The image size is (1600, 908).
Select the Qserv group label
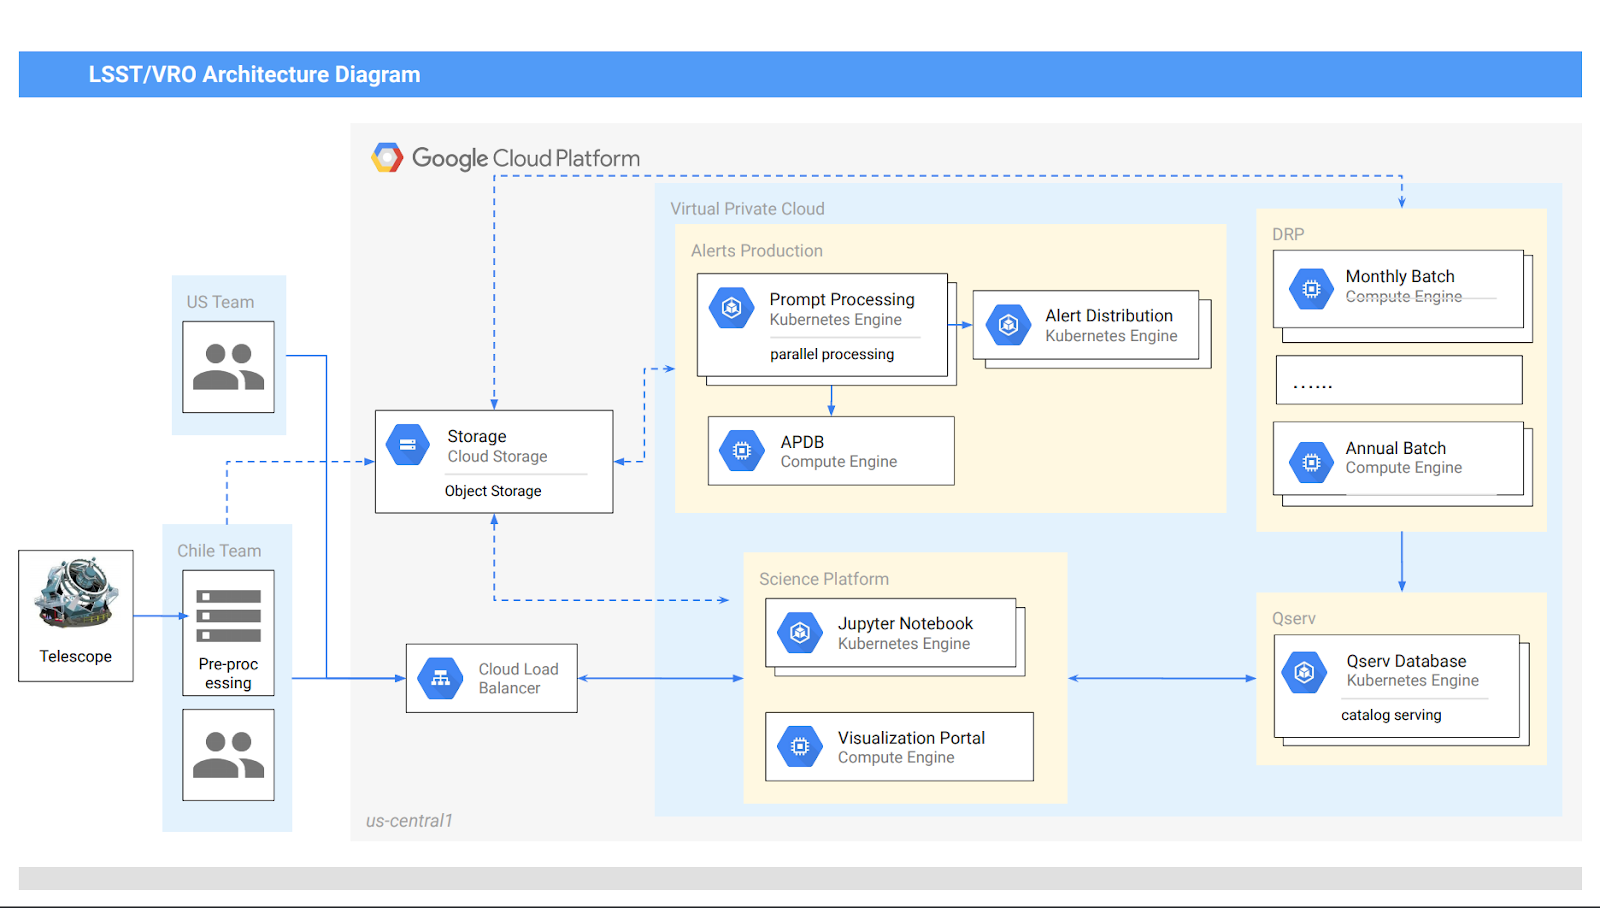pos(1294,619)
